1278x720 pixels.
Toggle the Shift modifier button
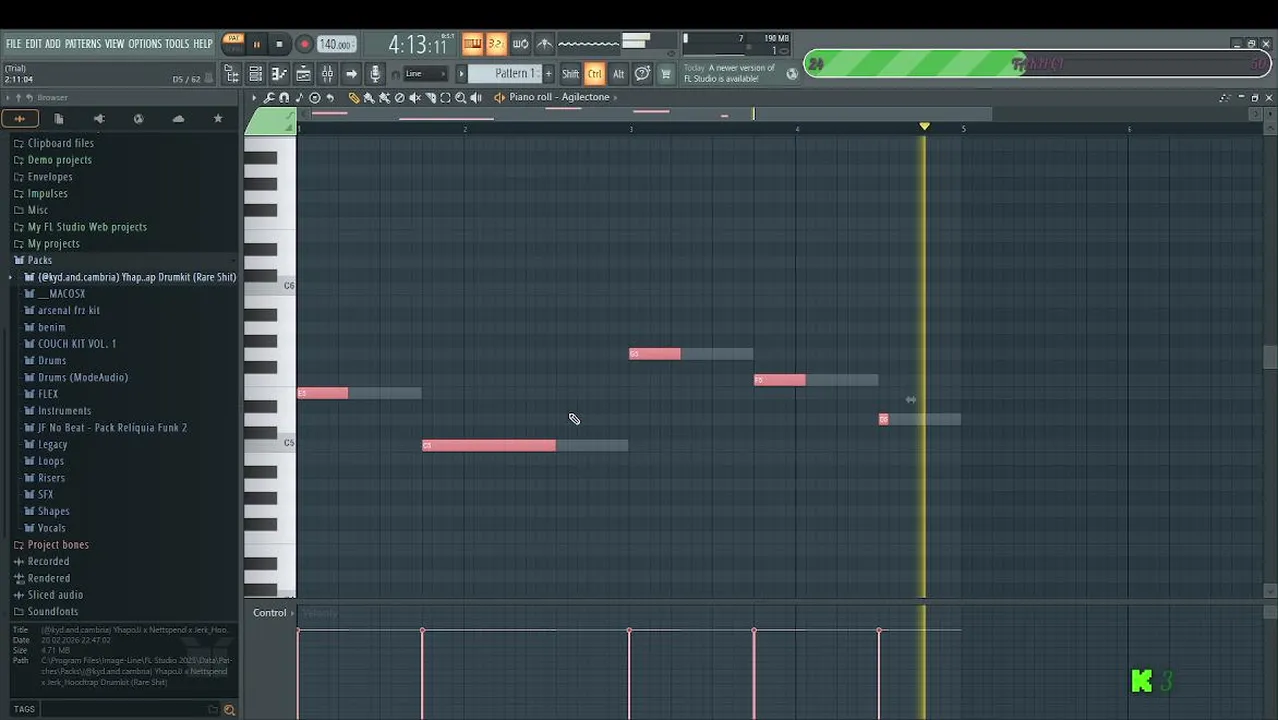(570, 74)
